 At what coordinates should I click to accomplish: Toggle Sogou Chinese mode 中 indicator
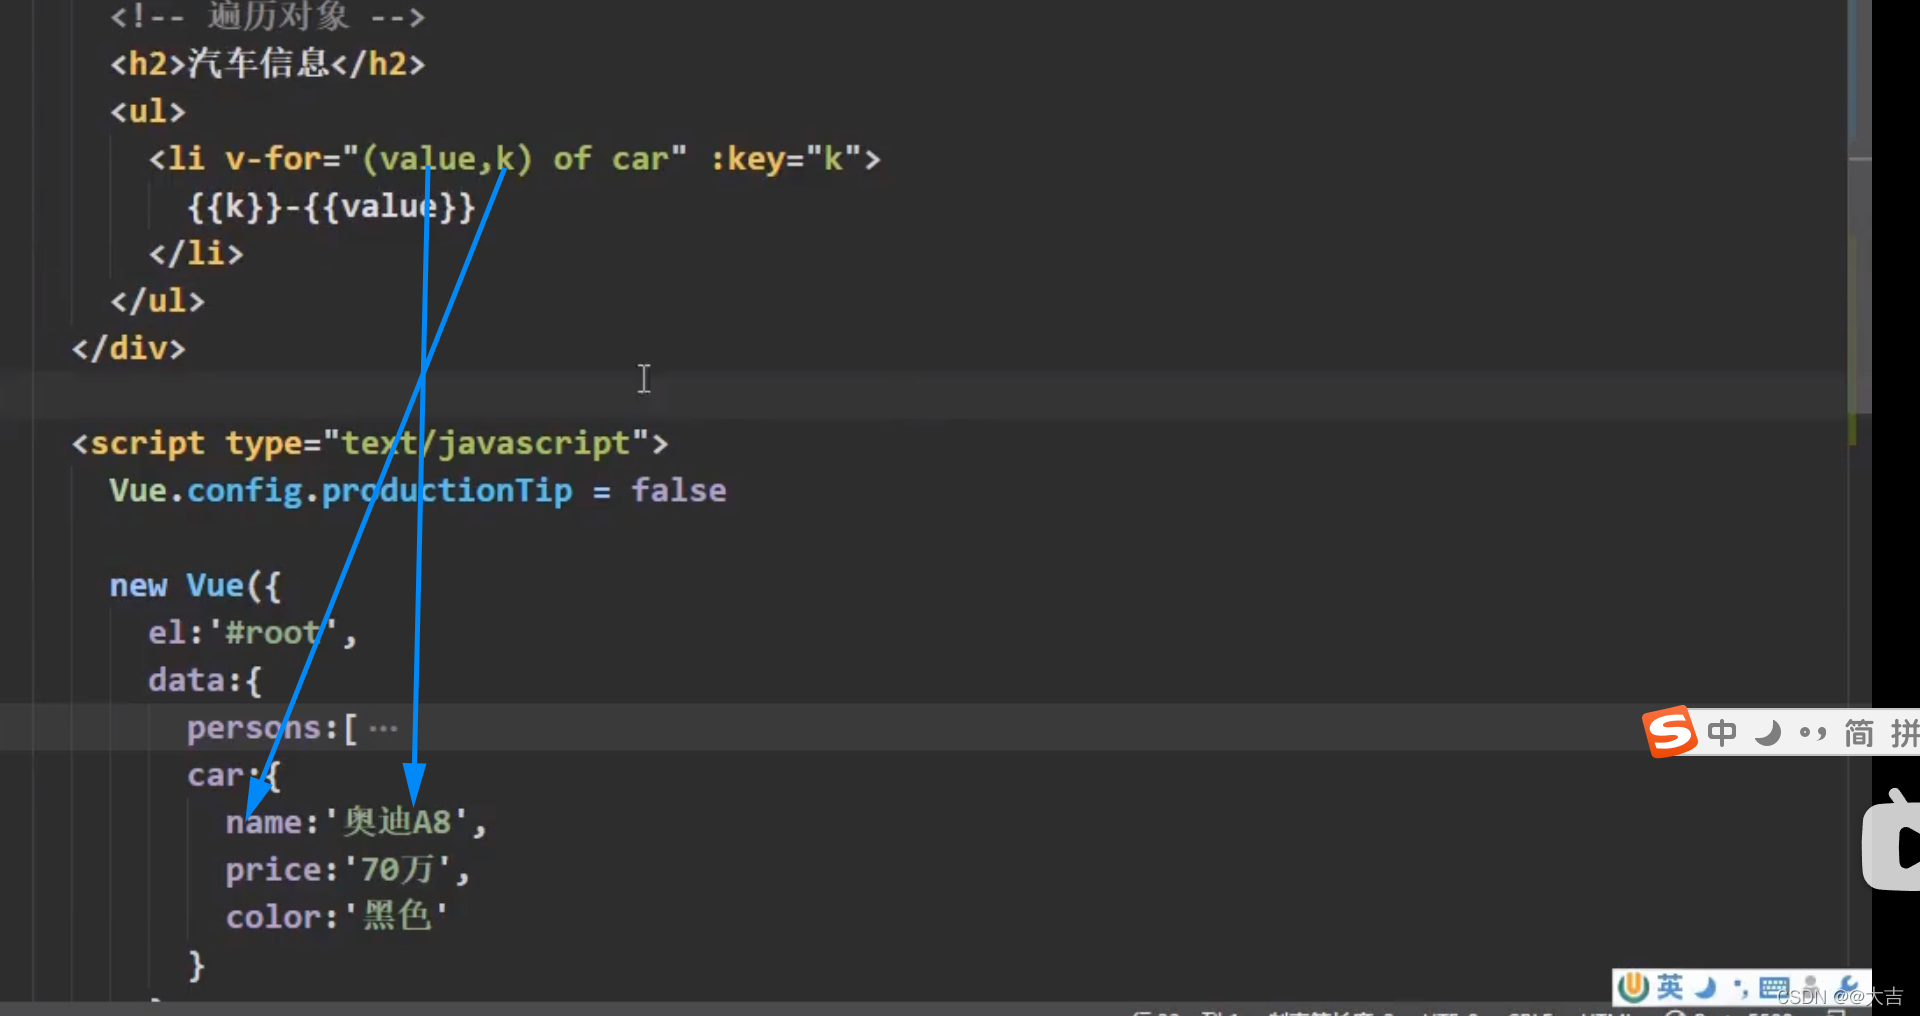point(1722,733)
